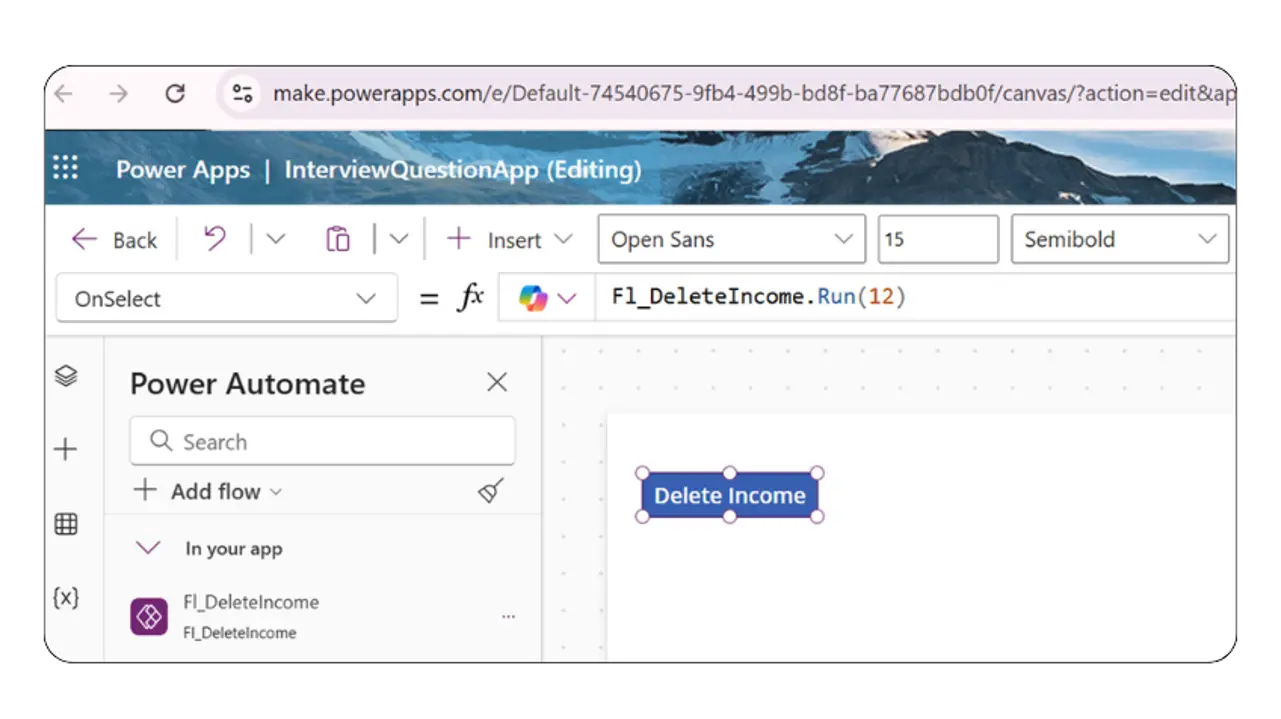
Task: Click the Fl_DeleteIncome flow icon
Action: pyautogui.click(x=148, y=616)
